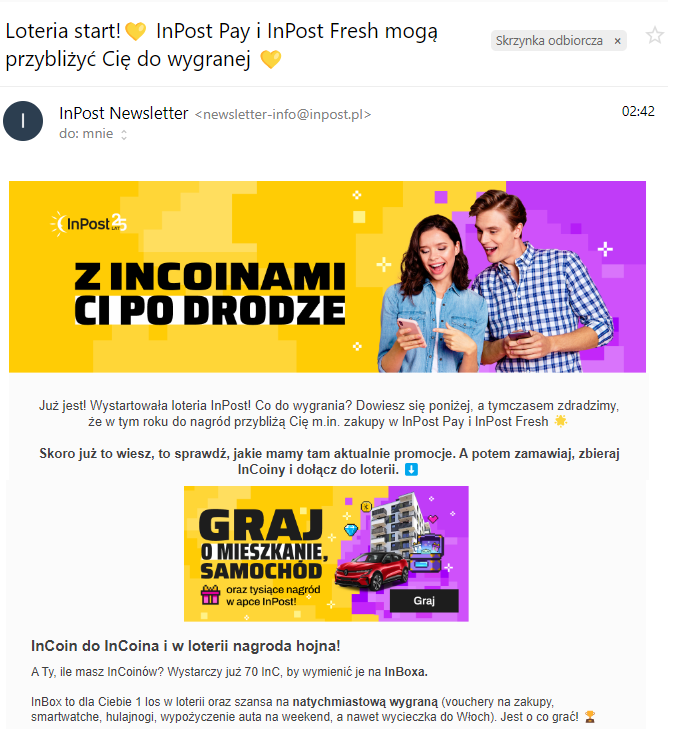Click the Skrzynka odbiorcza label chip
The height and width of the screenshot is (729, 674).
[549, 41]
